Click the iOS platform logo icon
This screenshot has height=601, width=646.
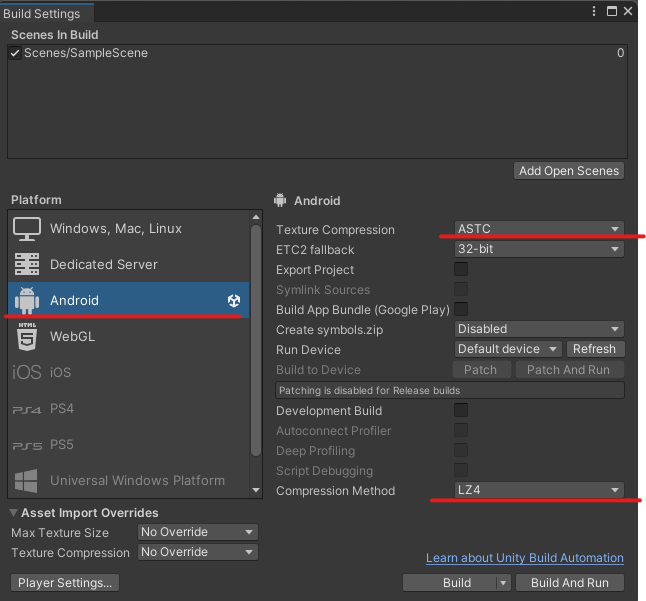(x=27, y=372)
